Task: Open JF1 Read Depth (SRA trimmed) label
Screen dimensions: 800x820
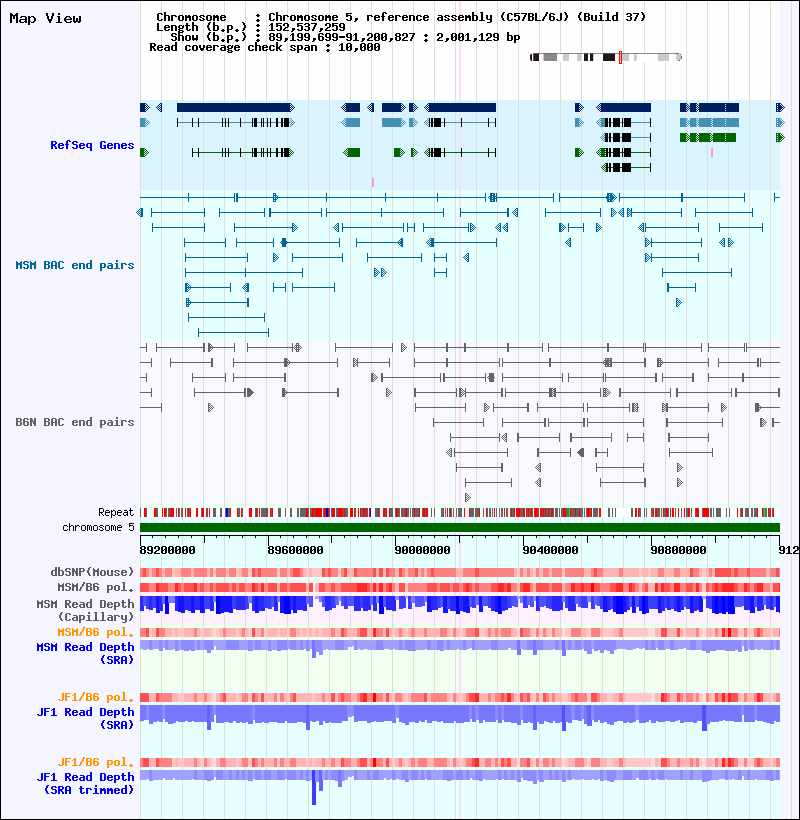Action: point(85,783)
